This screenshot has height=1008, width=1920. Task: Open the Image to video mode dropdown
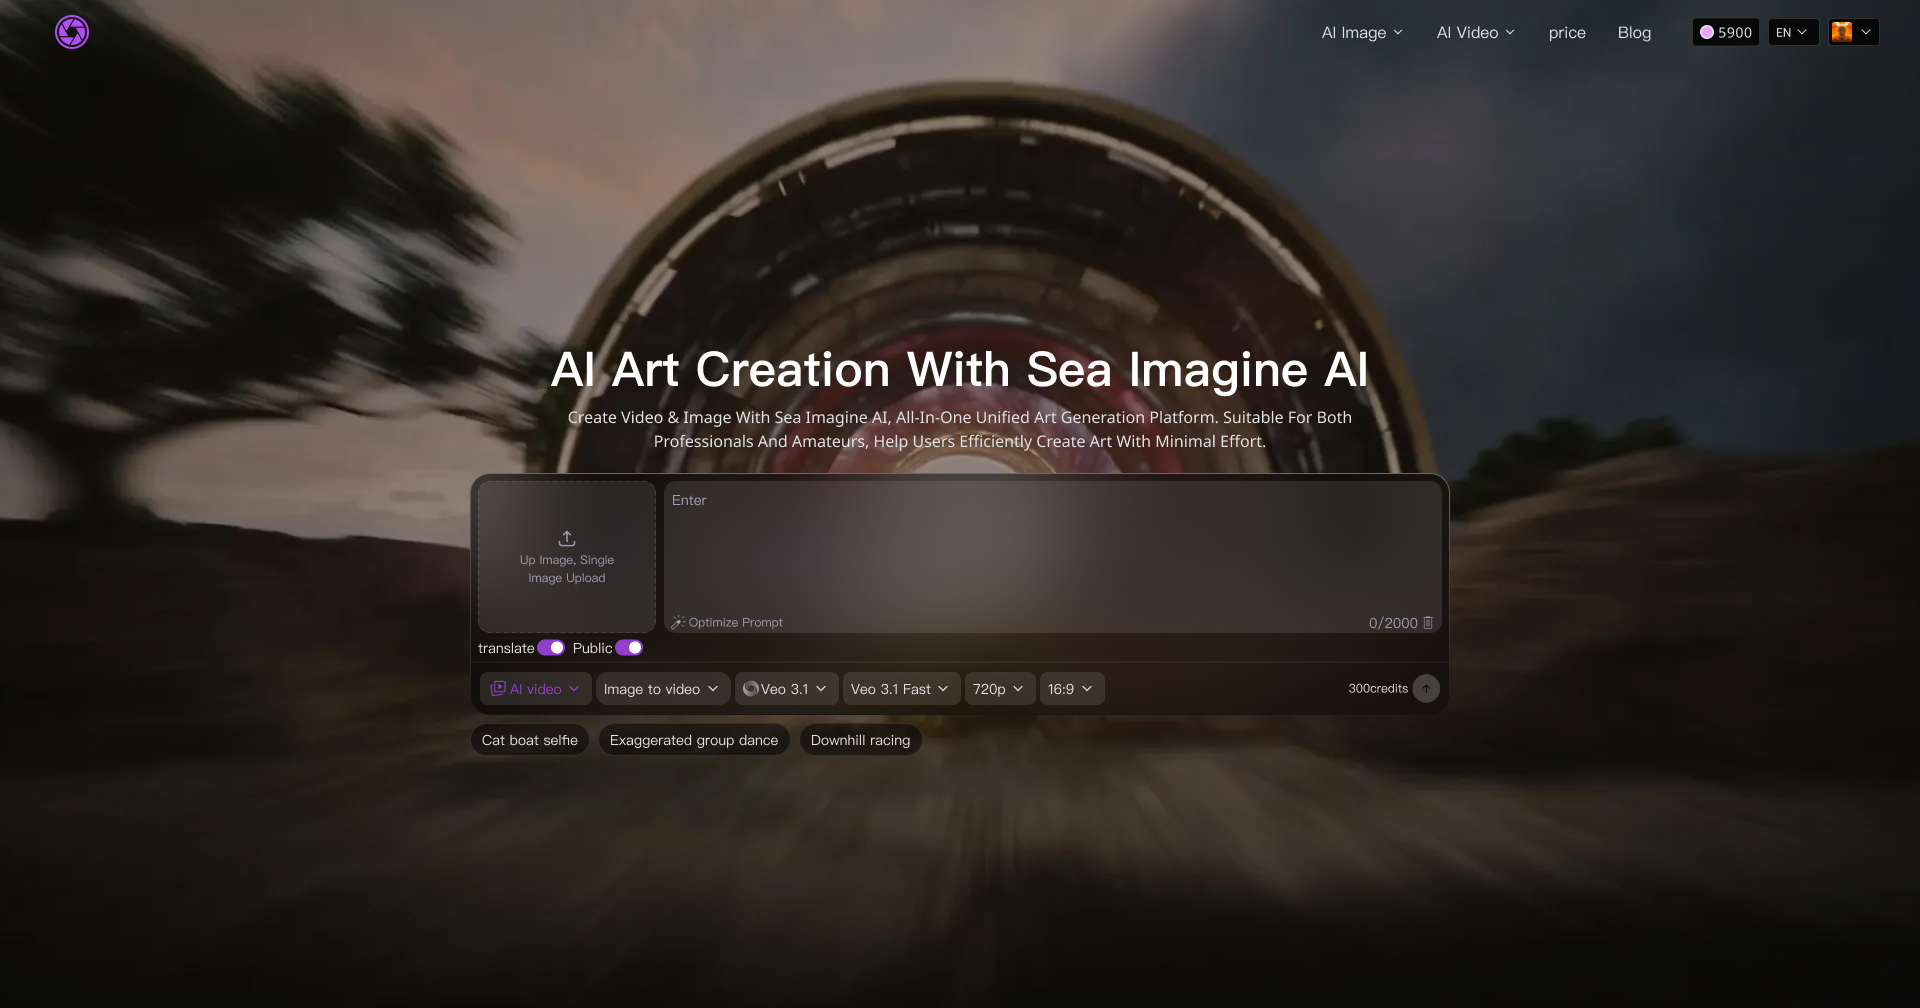pyautogui.click(x=661, y=688)
